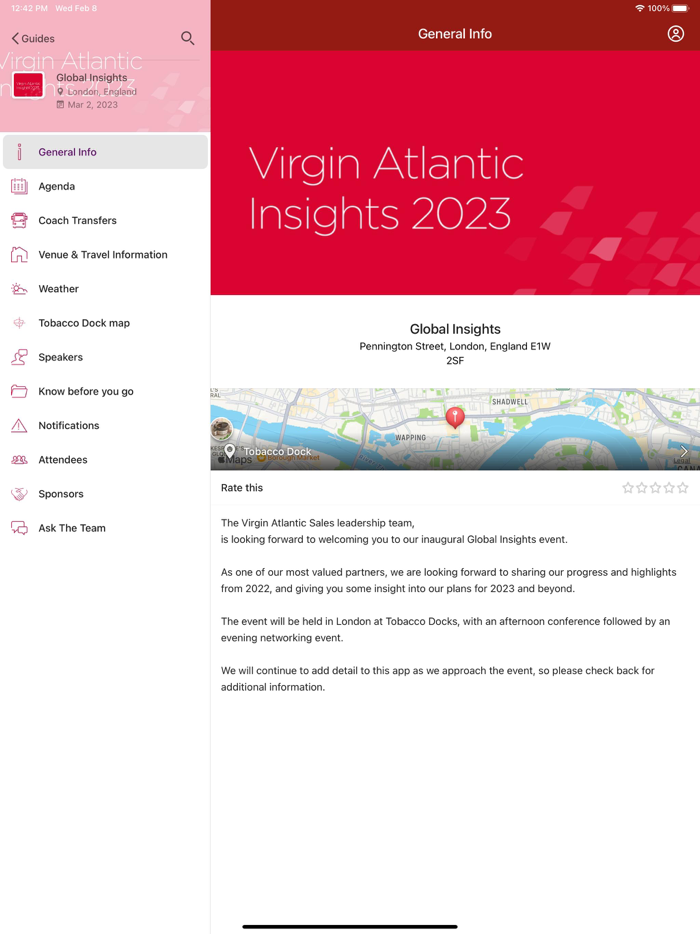This screenshot has width=700, height=934.
Task: Click the battery status icon
Action: click(x=681, y=8)
